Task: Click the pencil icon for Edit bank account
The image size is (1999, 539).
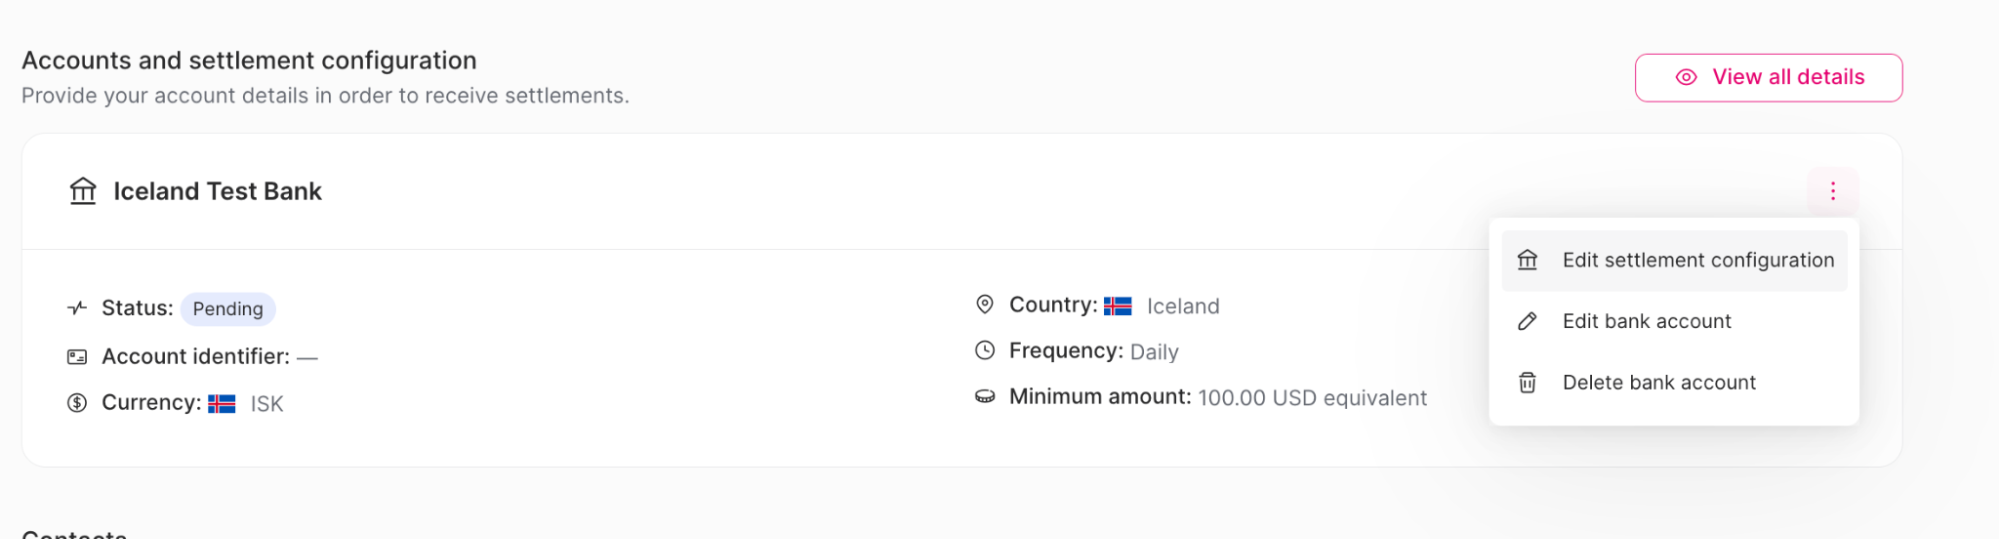Action: (x=1527, y=321)
